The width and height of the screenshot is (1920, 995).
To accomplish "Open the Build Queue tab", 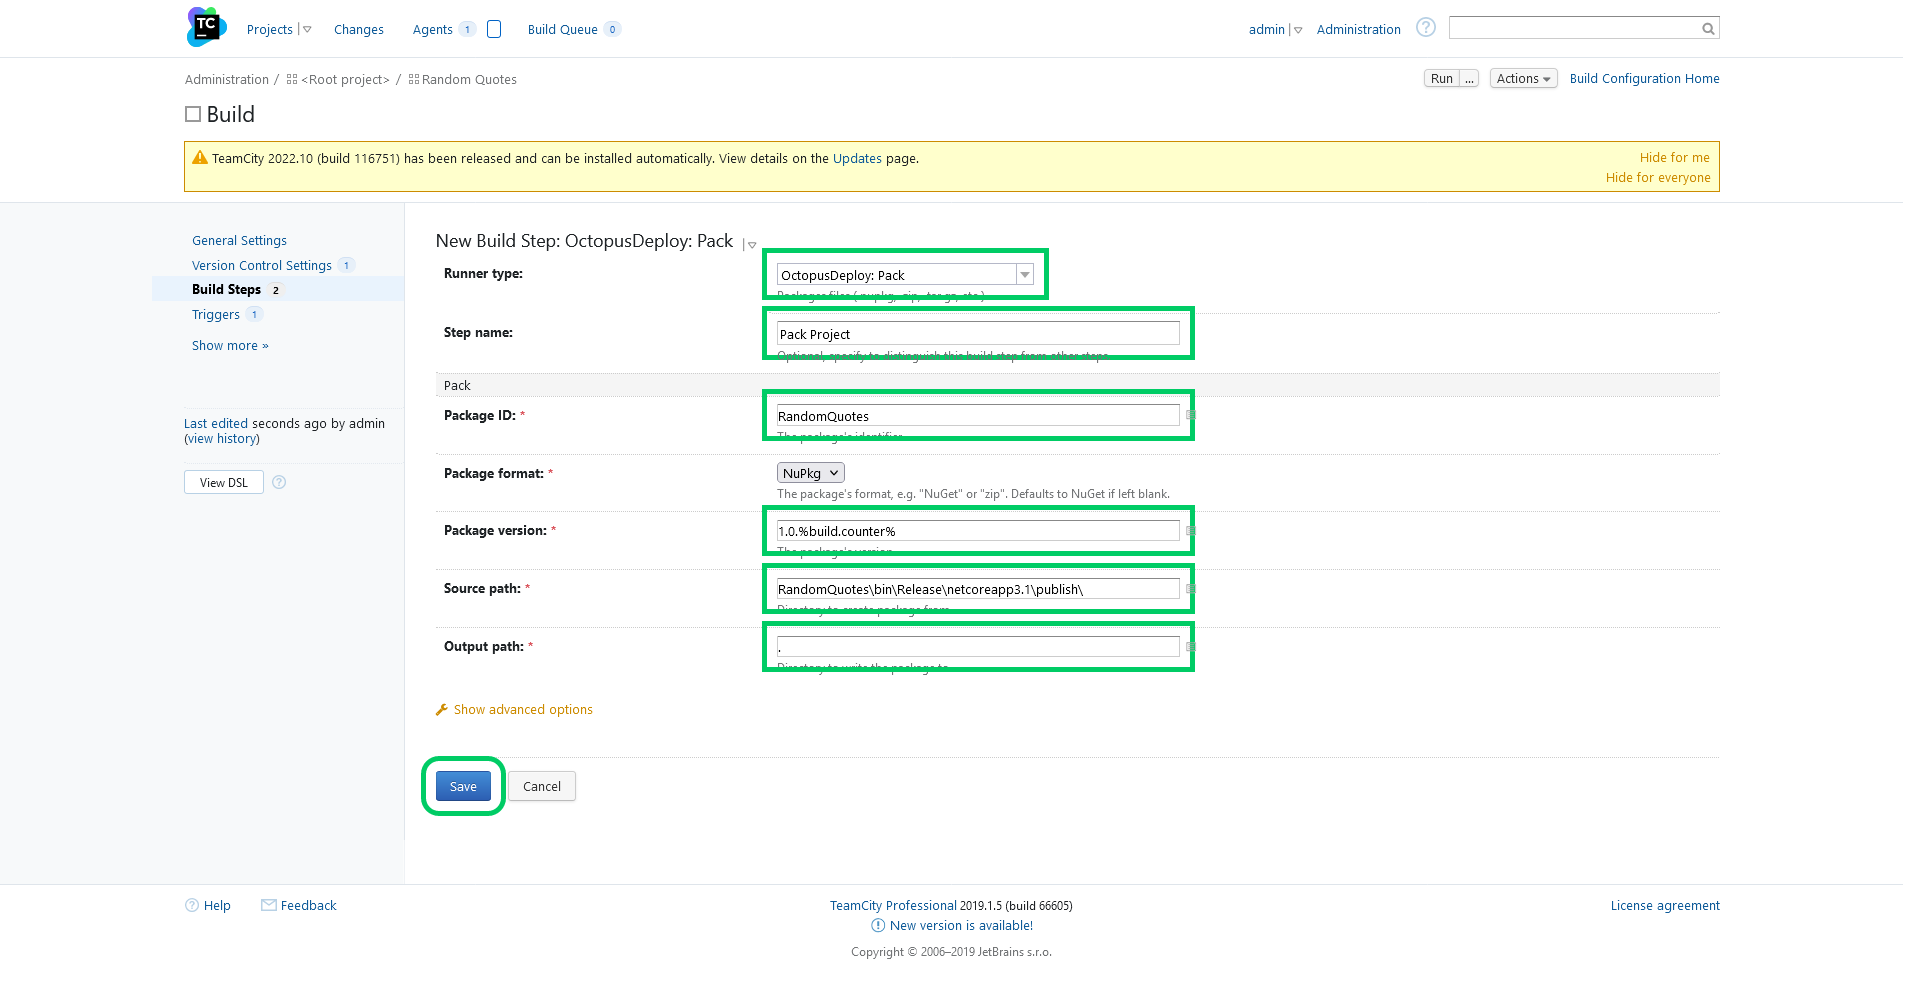I will coord(563,30).
